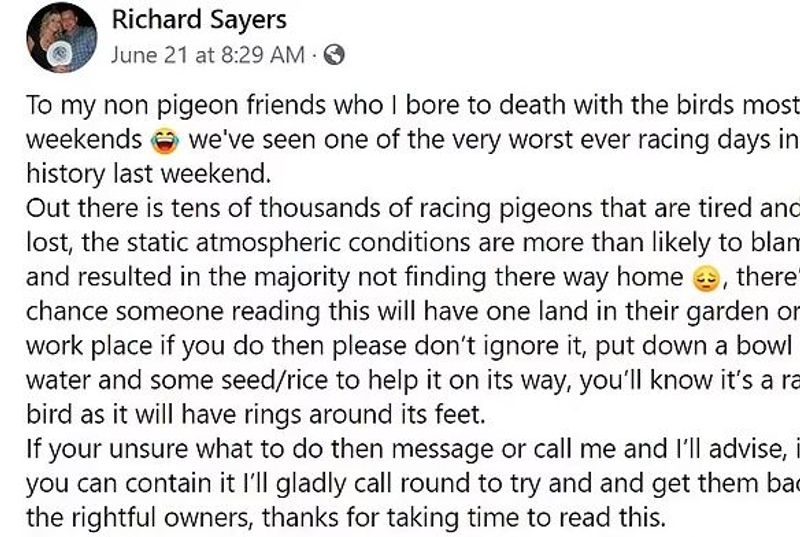This screenshot has height=537, width=800.
Task: Click the globe public audience icon
Action: (334, 55)
